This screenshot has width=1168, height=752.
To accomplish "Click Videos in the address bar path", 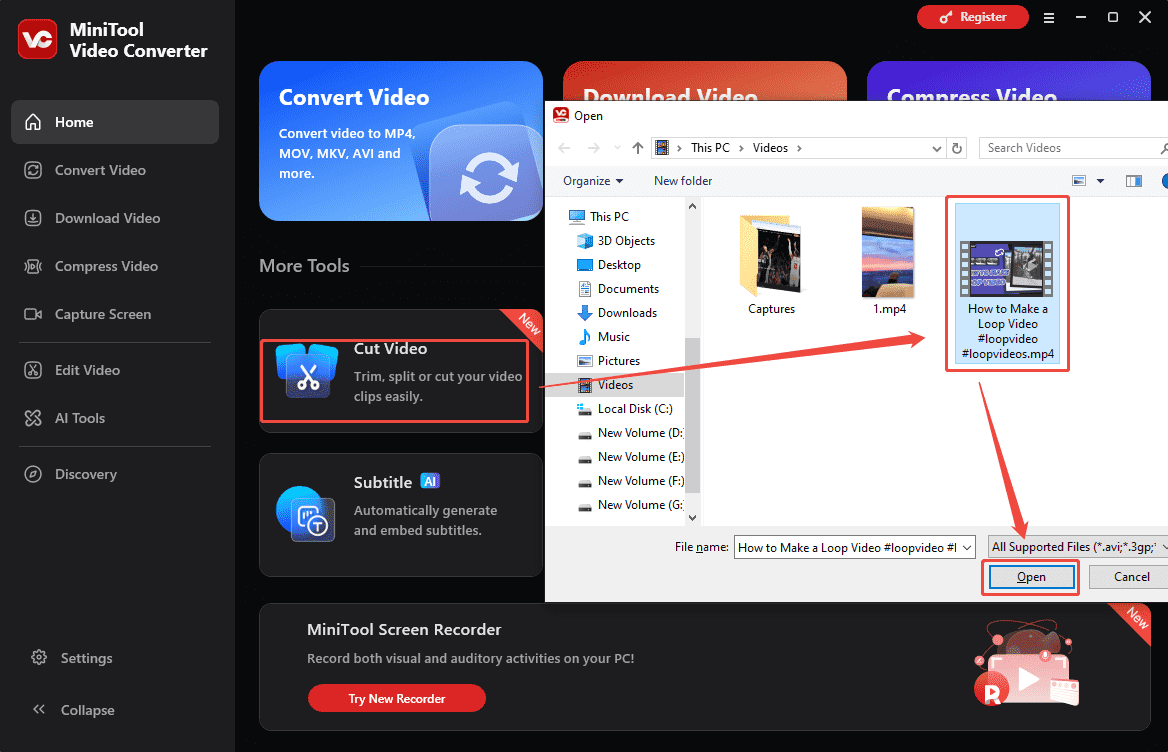I will (x=770, y=147).
